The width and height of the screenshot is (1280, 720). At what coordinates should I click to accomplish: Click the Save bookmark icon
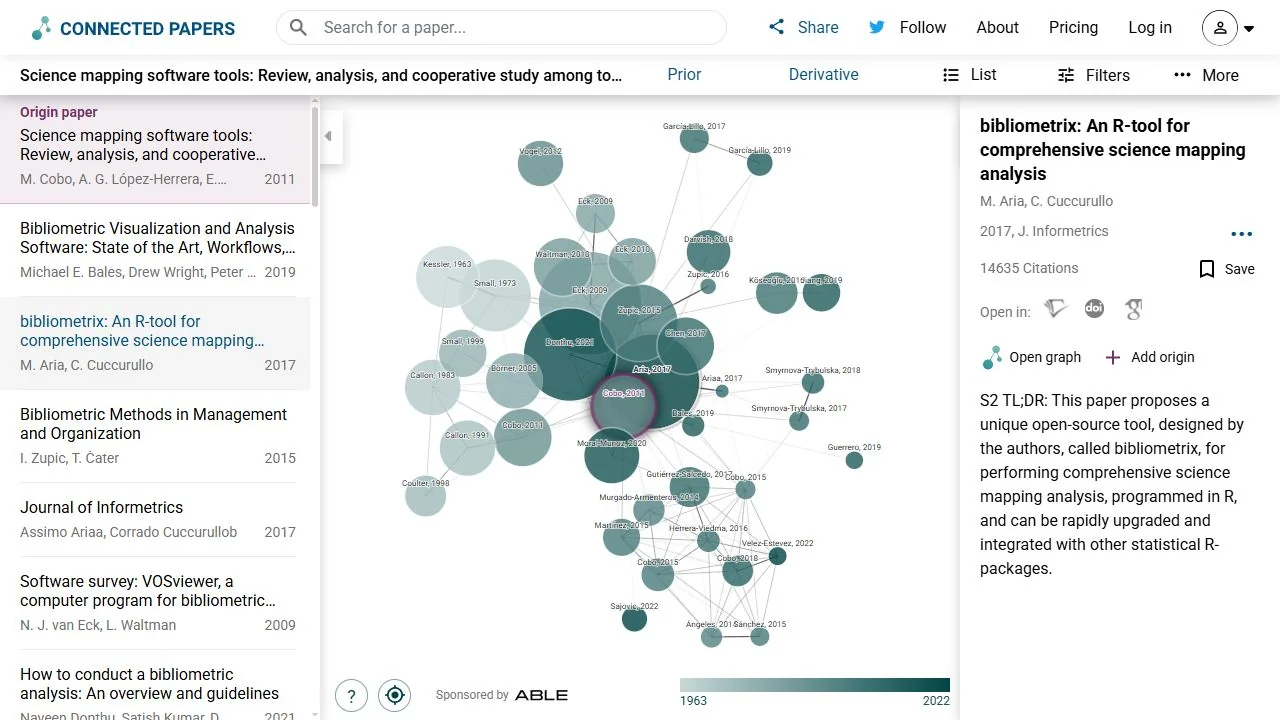pyautogui.click(x=1207, y=269)
